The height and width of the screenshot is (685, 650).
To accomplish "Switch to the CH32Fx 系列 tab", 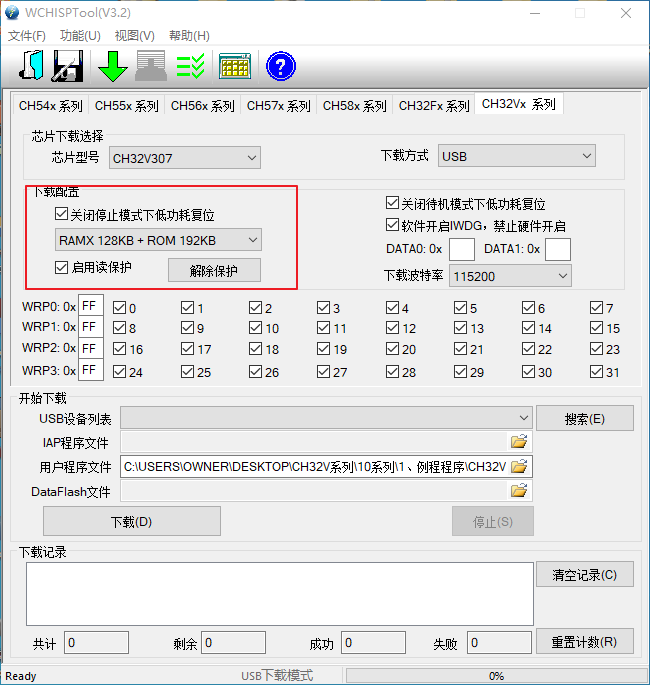I will pyautogui.click(x=434, y=106).
